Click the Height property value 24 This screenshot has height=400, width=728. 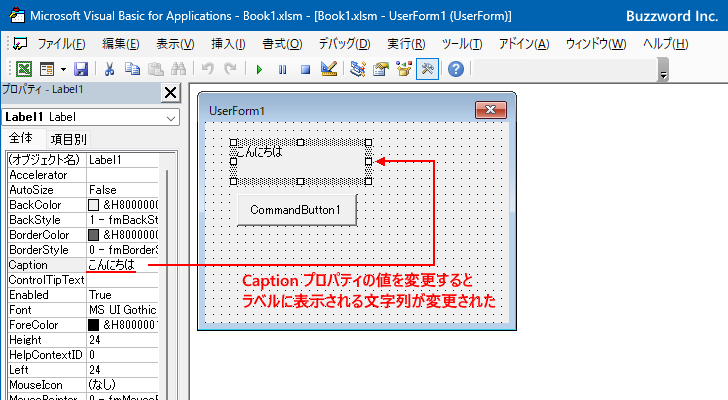pyautogui.click(x=123, y=340)
